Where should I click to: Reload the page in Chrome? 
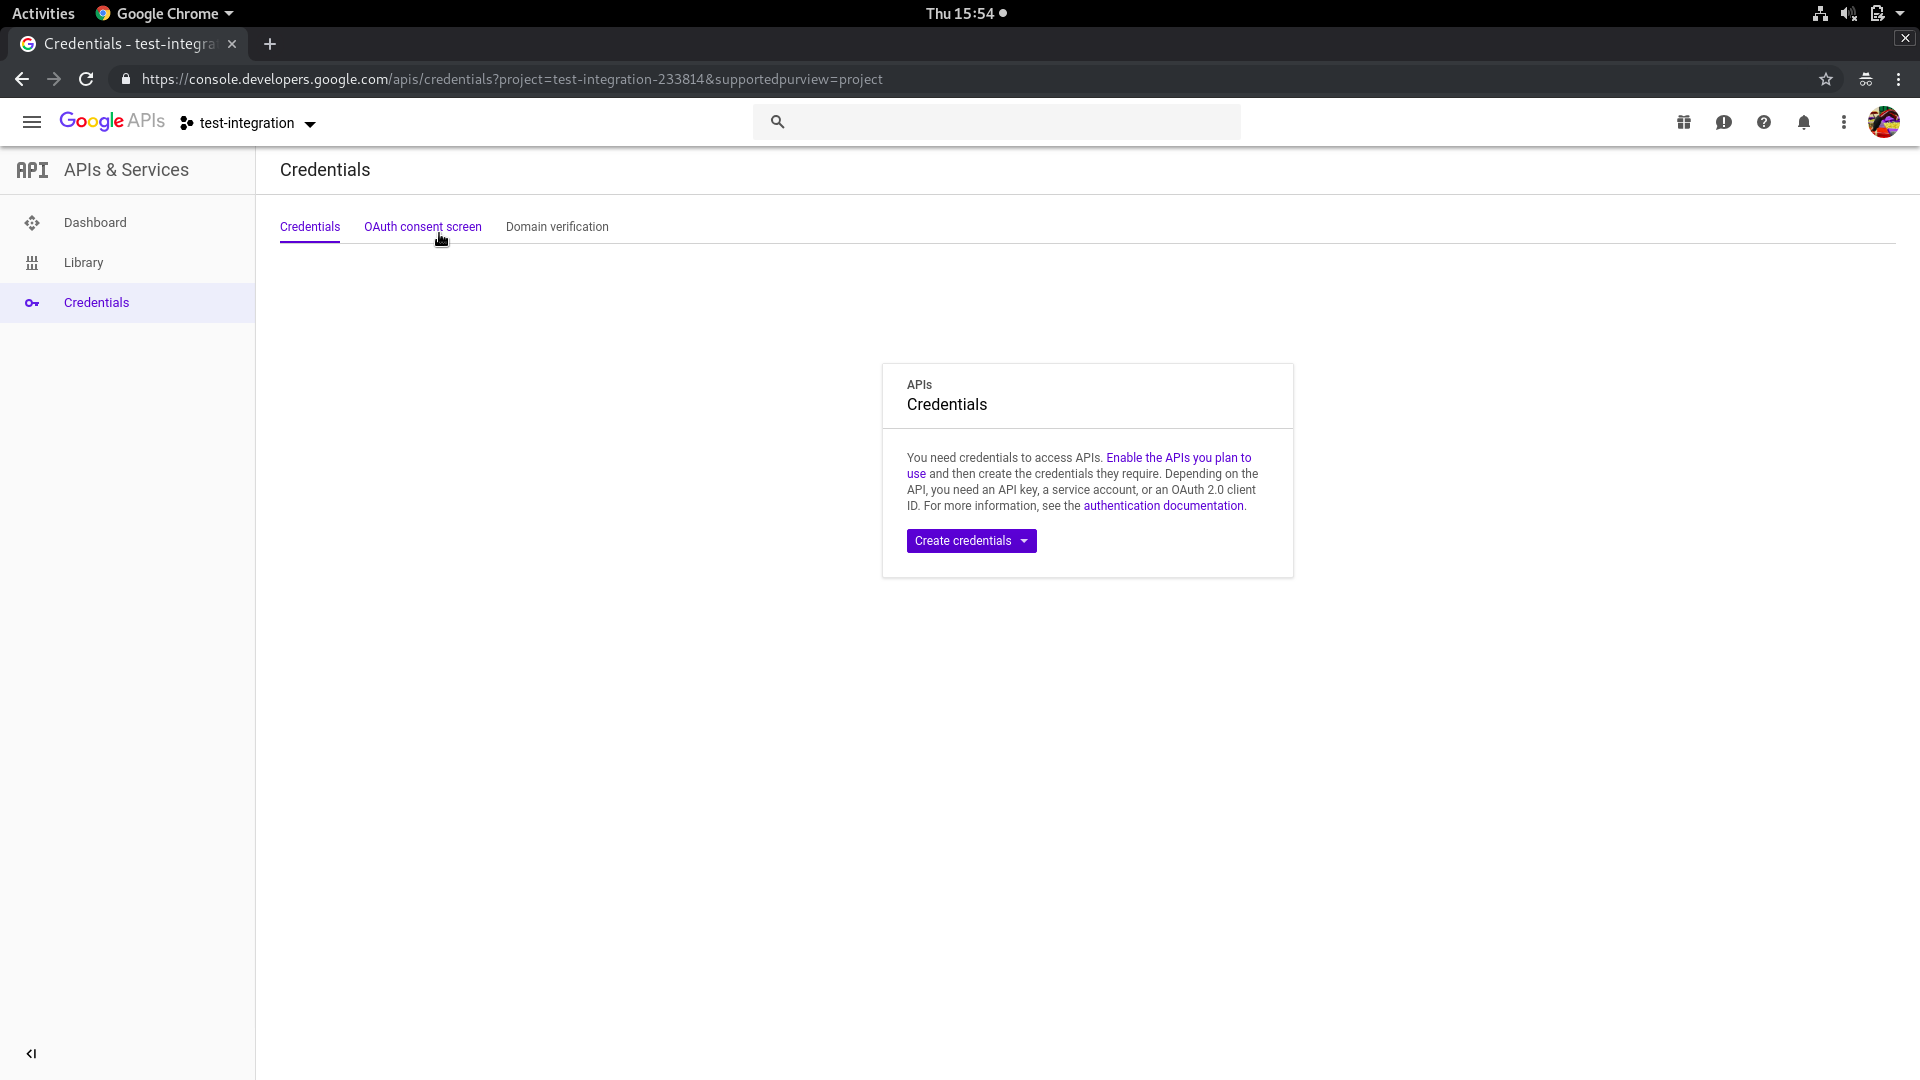click(86, 79)
